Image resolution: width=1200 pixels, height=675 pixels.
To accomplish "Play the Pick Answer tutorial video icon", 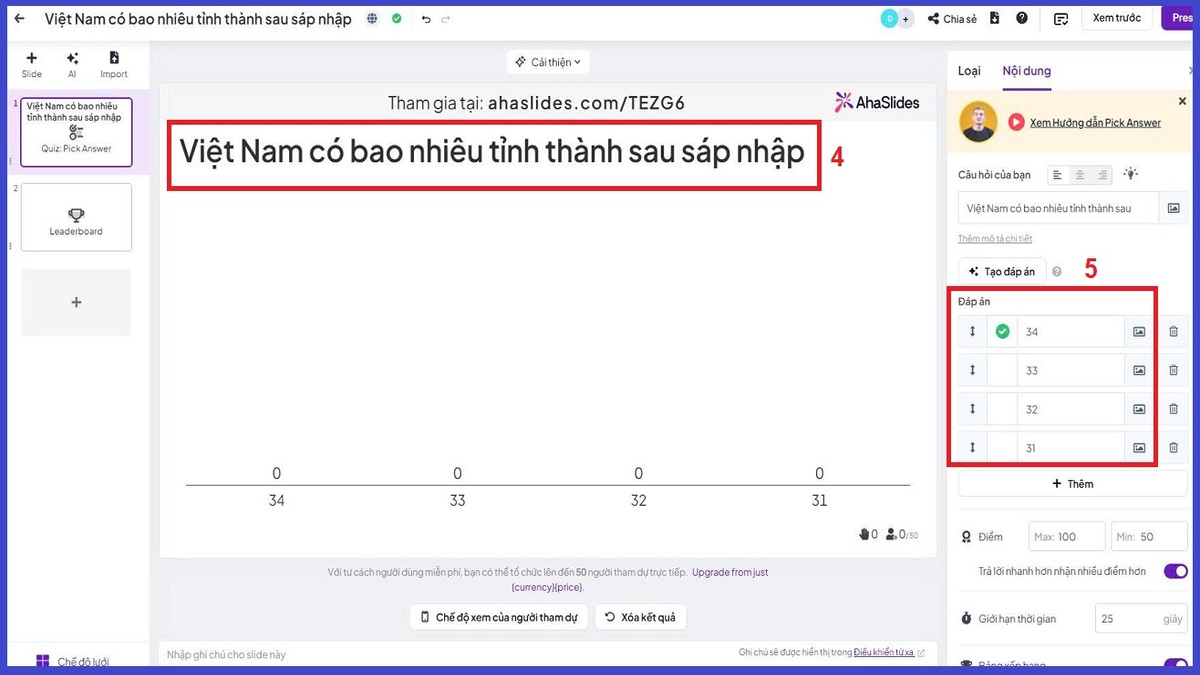I will tap(1016, 122).
